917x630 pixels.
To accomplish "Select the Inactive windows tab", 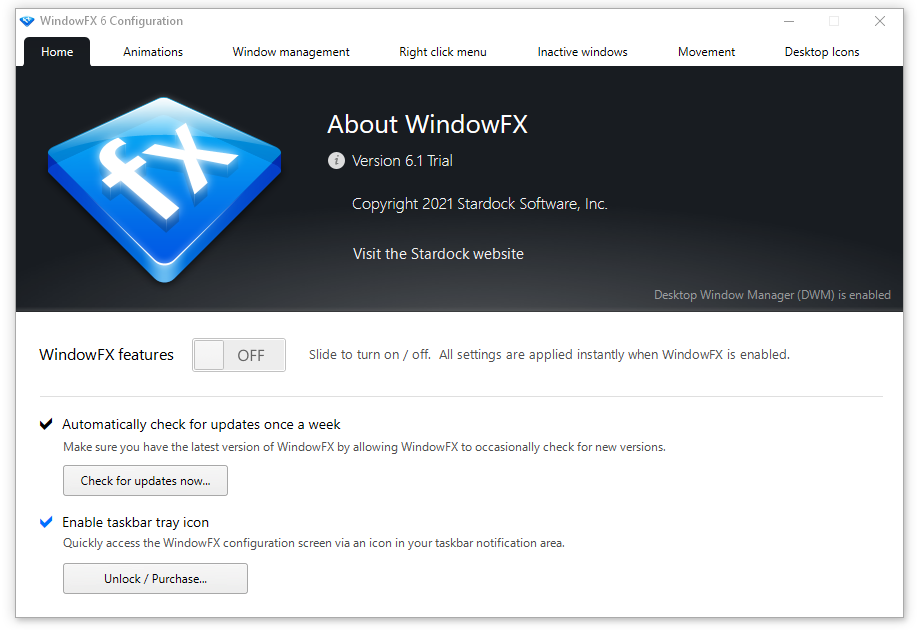I will [x=582, y=51].
